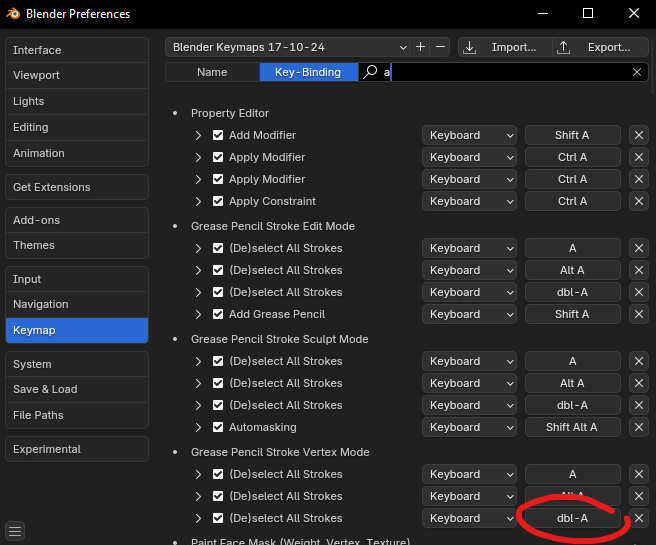656x545 pixels.
Task: Uncheck Sculpt Mode Alt A (De)select All Strokes
Action: pyautogui.click(x=218, y=383)
